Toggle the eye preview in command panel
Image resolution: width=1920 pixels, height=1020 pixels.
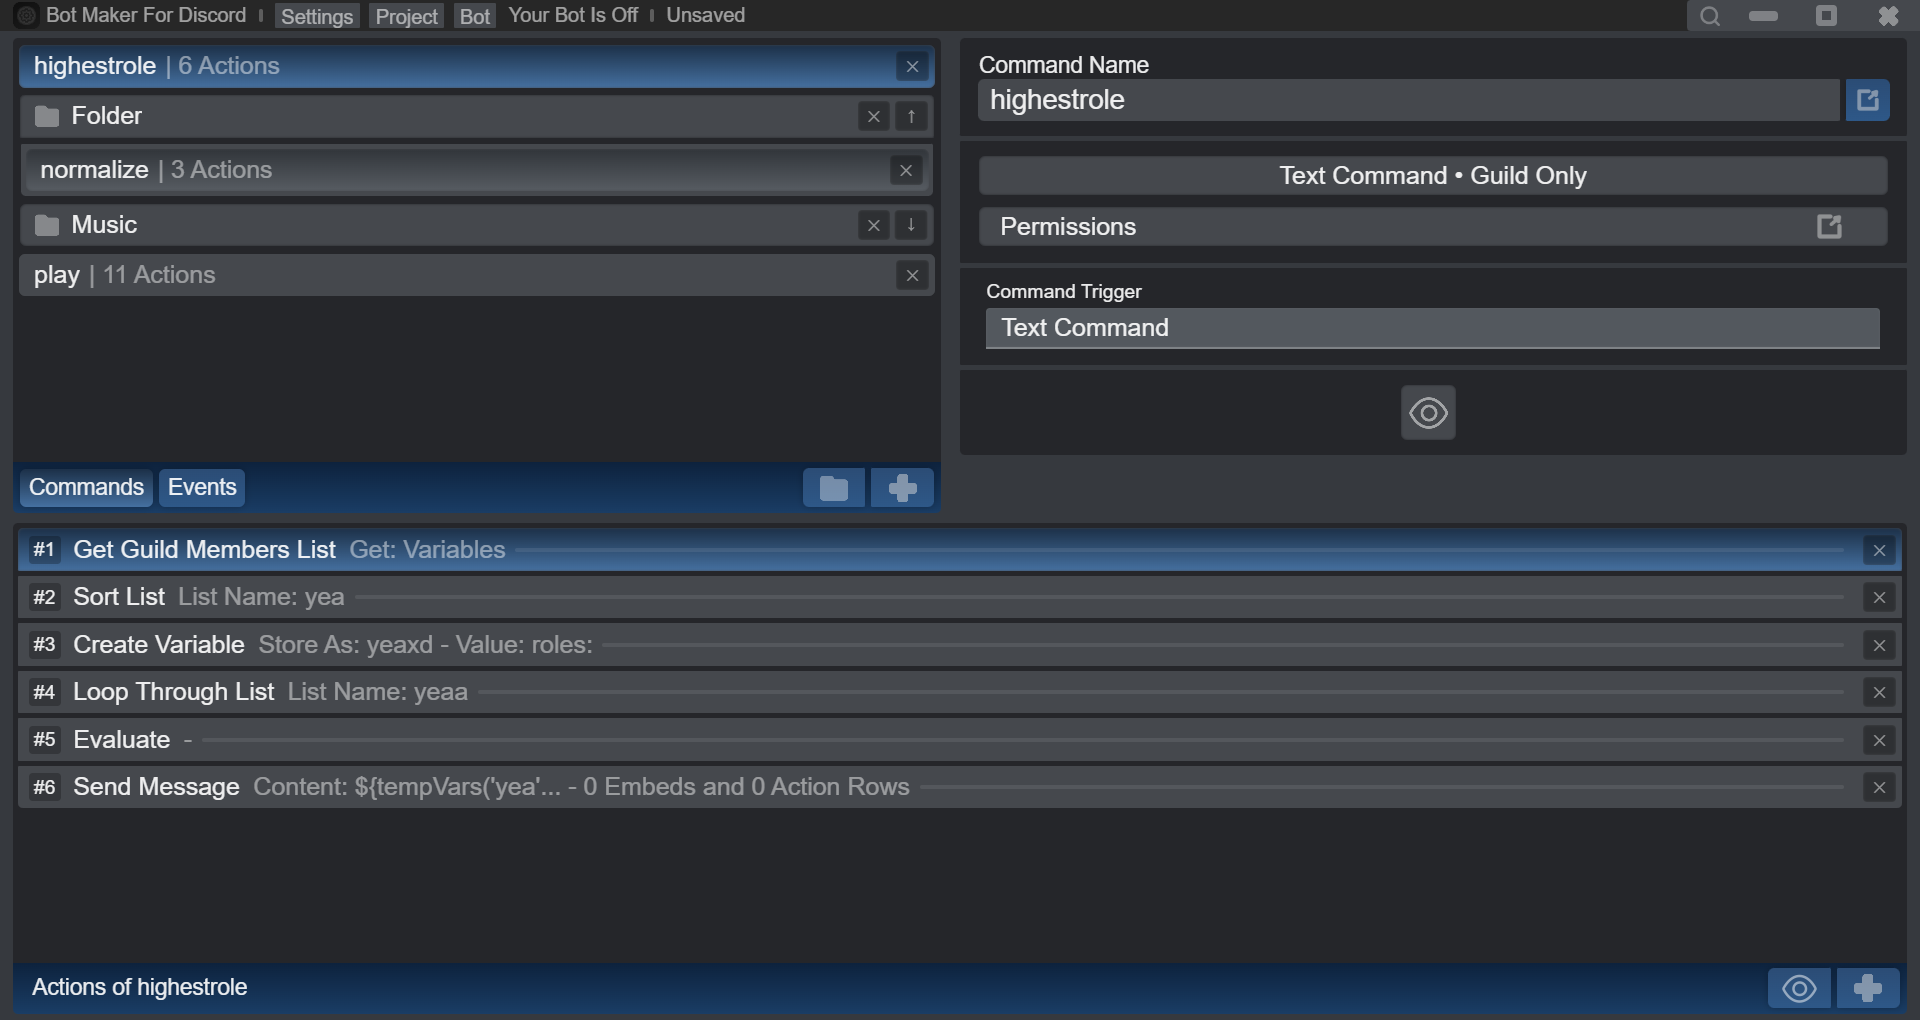click(1428, 413)
